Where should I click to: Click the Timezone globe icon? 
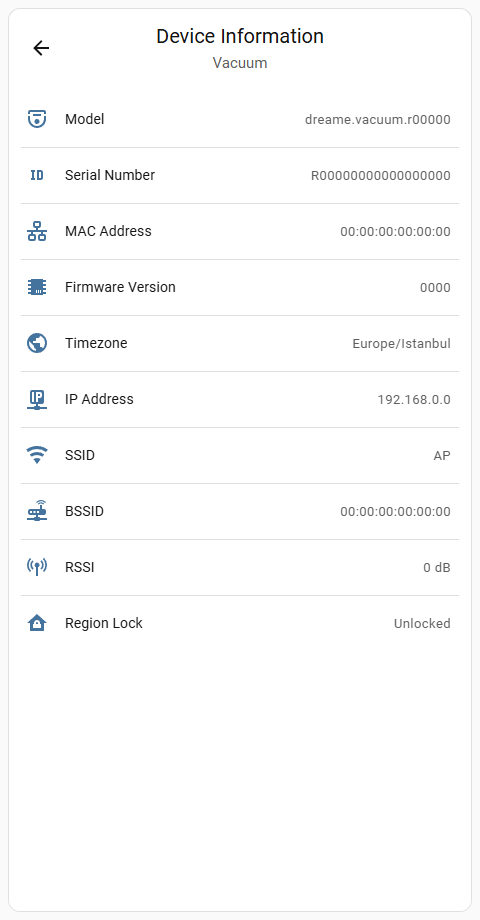coord(37,343)
